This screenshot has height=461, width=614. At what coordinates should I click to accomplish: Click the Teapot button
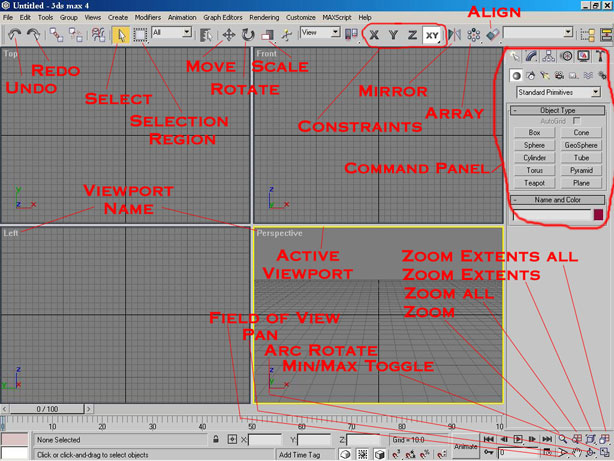click(x=534, y=183)
